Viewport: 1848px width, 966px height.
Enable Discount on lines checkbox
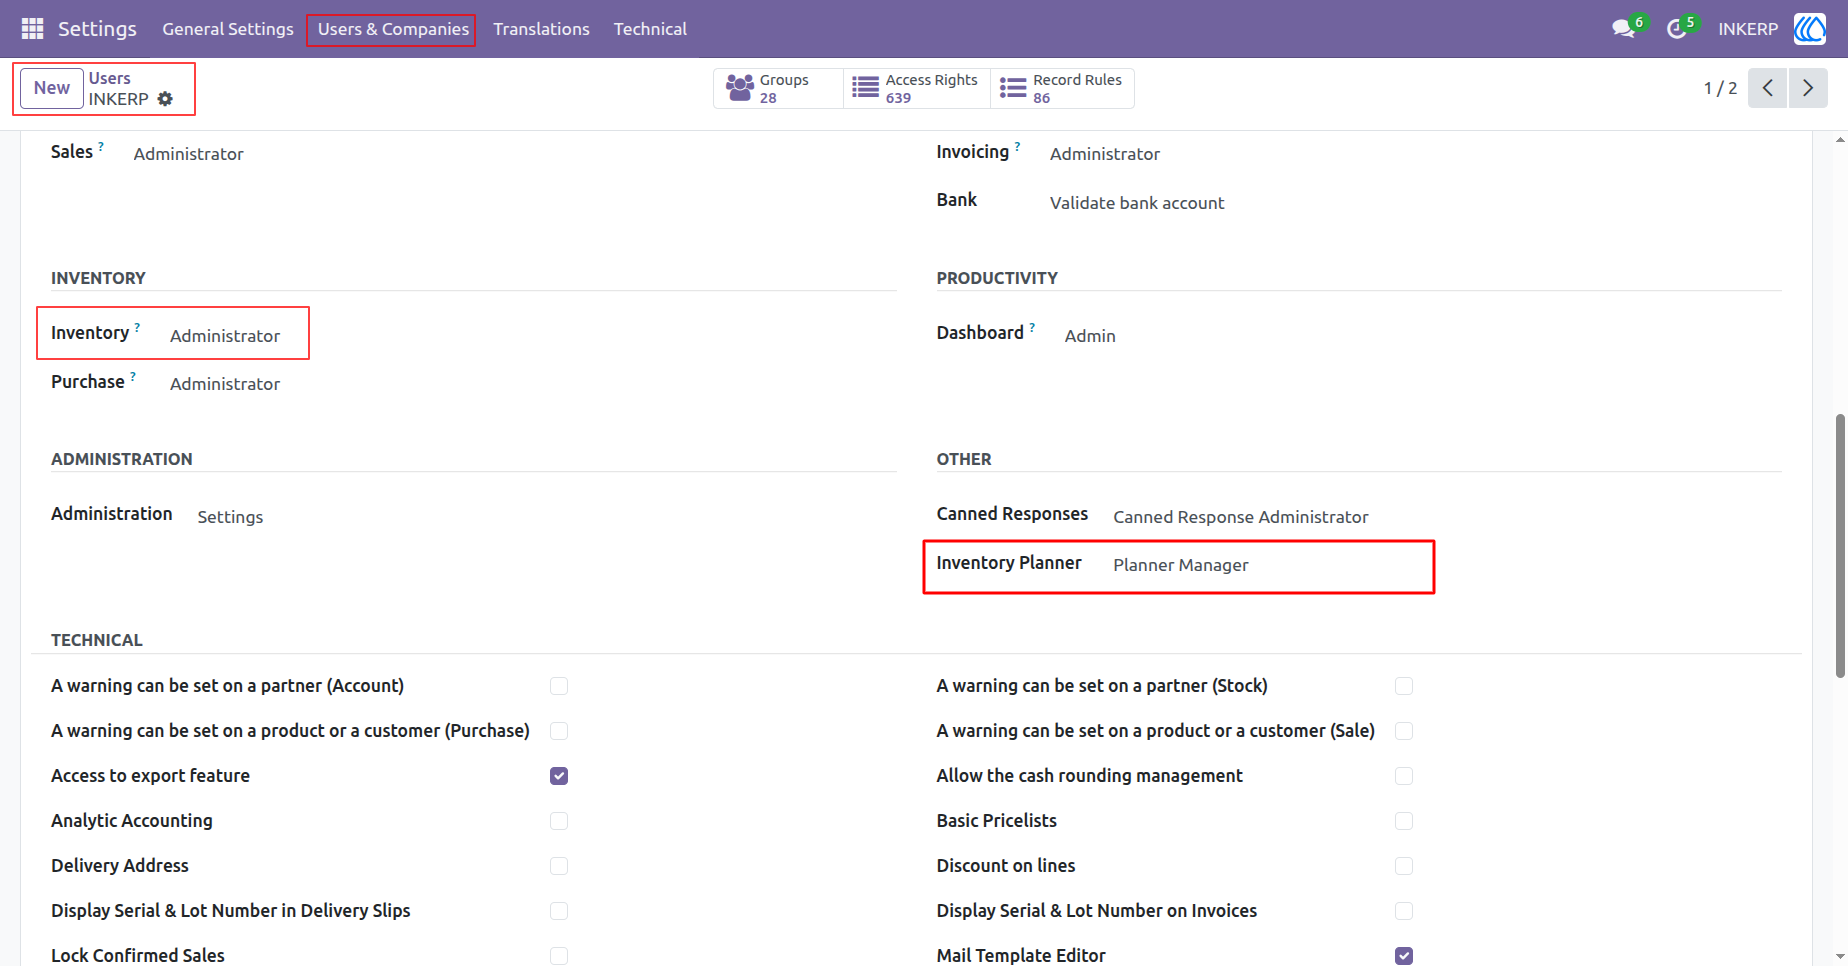pos(1404,866)
